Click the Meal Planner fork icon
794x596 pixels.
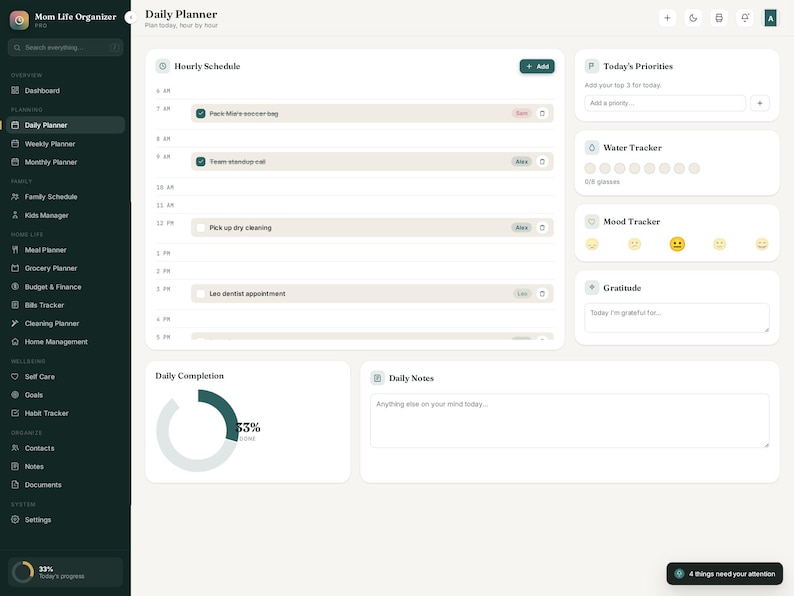tap(15, 250)
